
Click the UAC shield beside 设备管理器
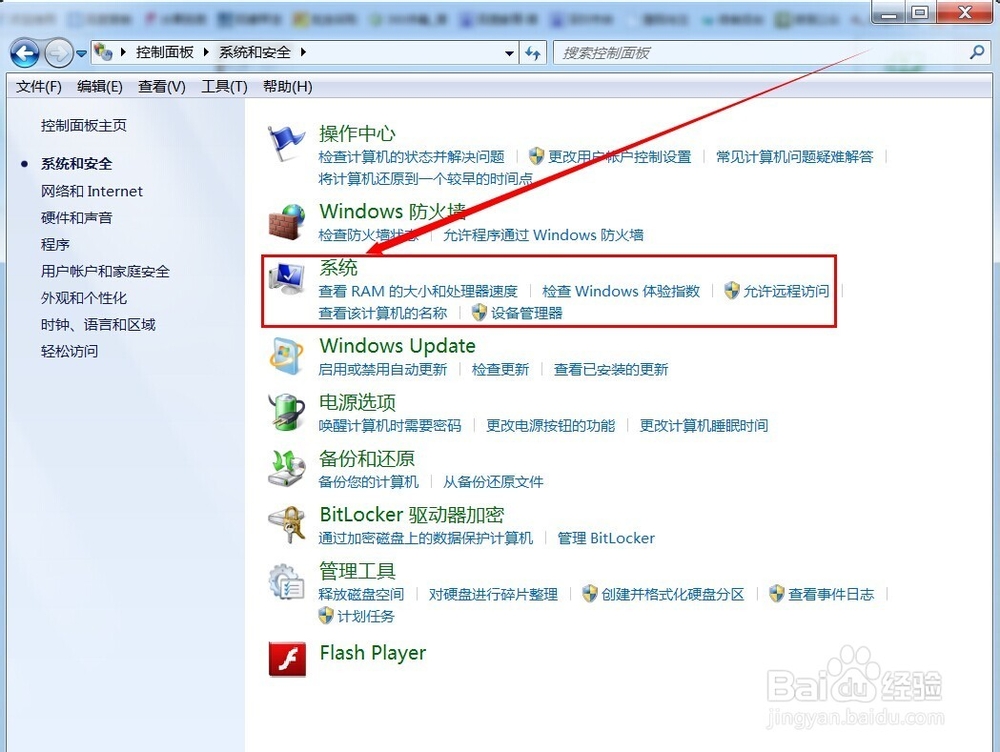coord(480,313)
